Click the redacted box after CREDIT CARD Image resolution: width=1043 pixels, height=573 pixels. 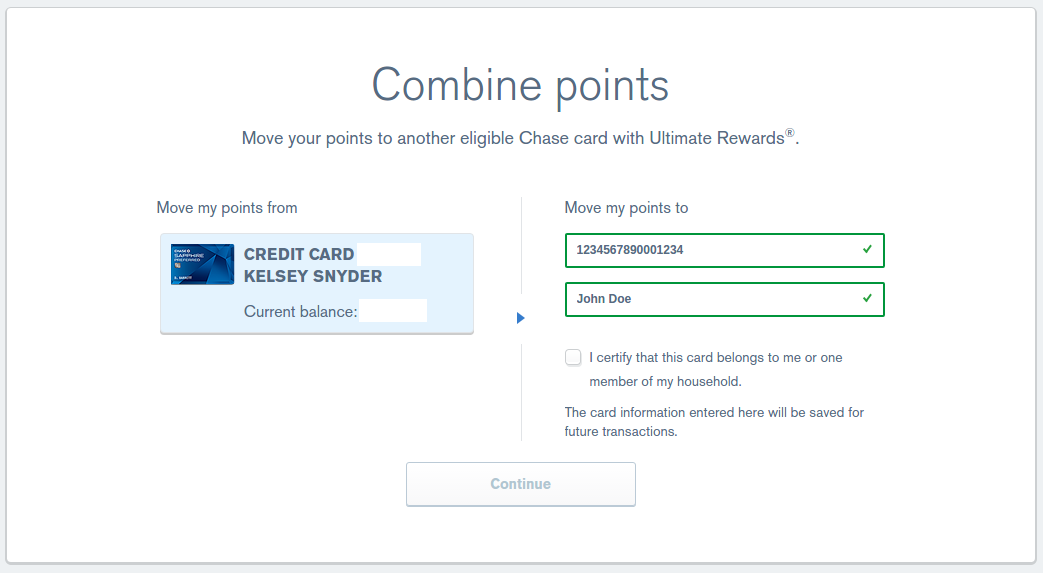tap(389, 254)
